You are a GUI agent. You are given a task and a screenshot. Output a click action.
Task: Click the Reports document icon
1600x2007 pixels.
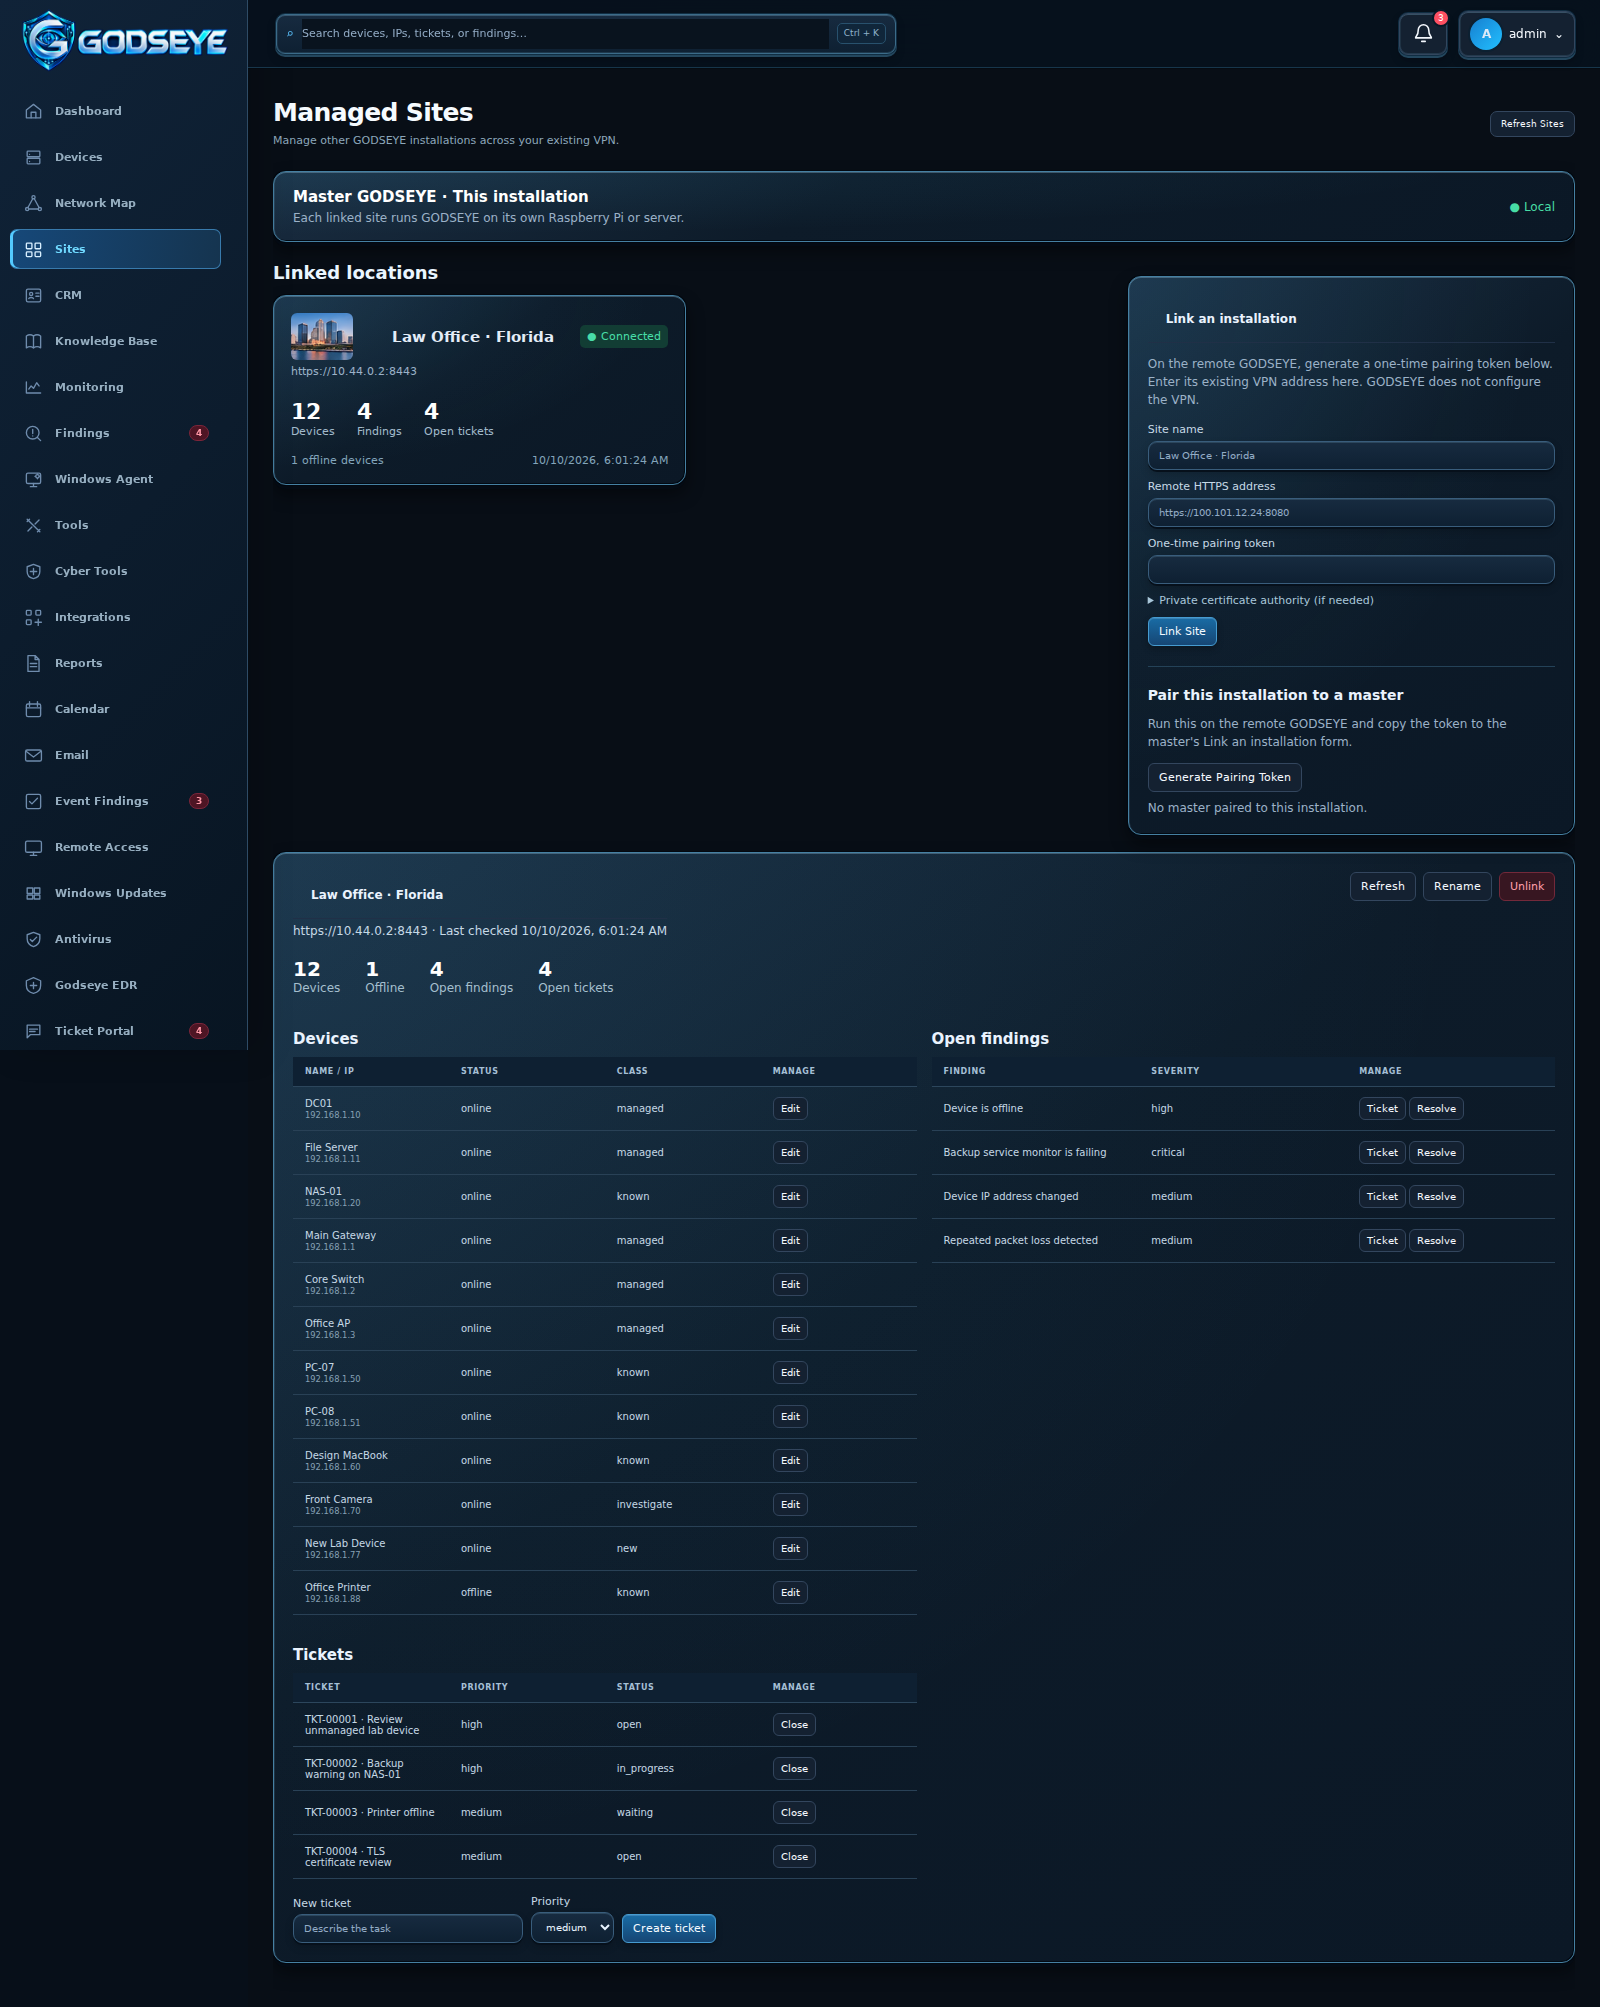tap(33, 663)
